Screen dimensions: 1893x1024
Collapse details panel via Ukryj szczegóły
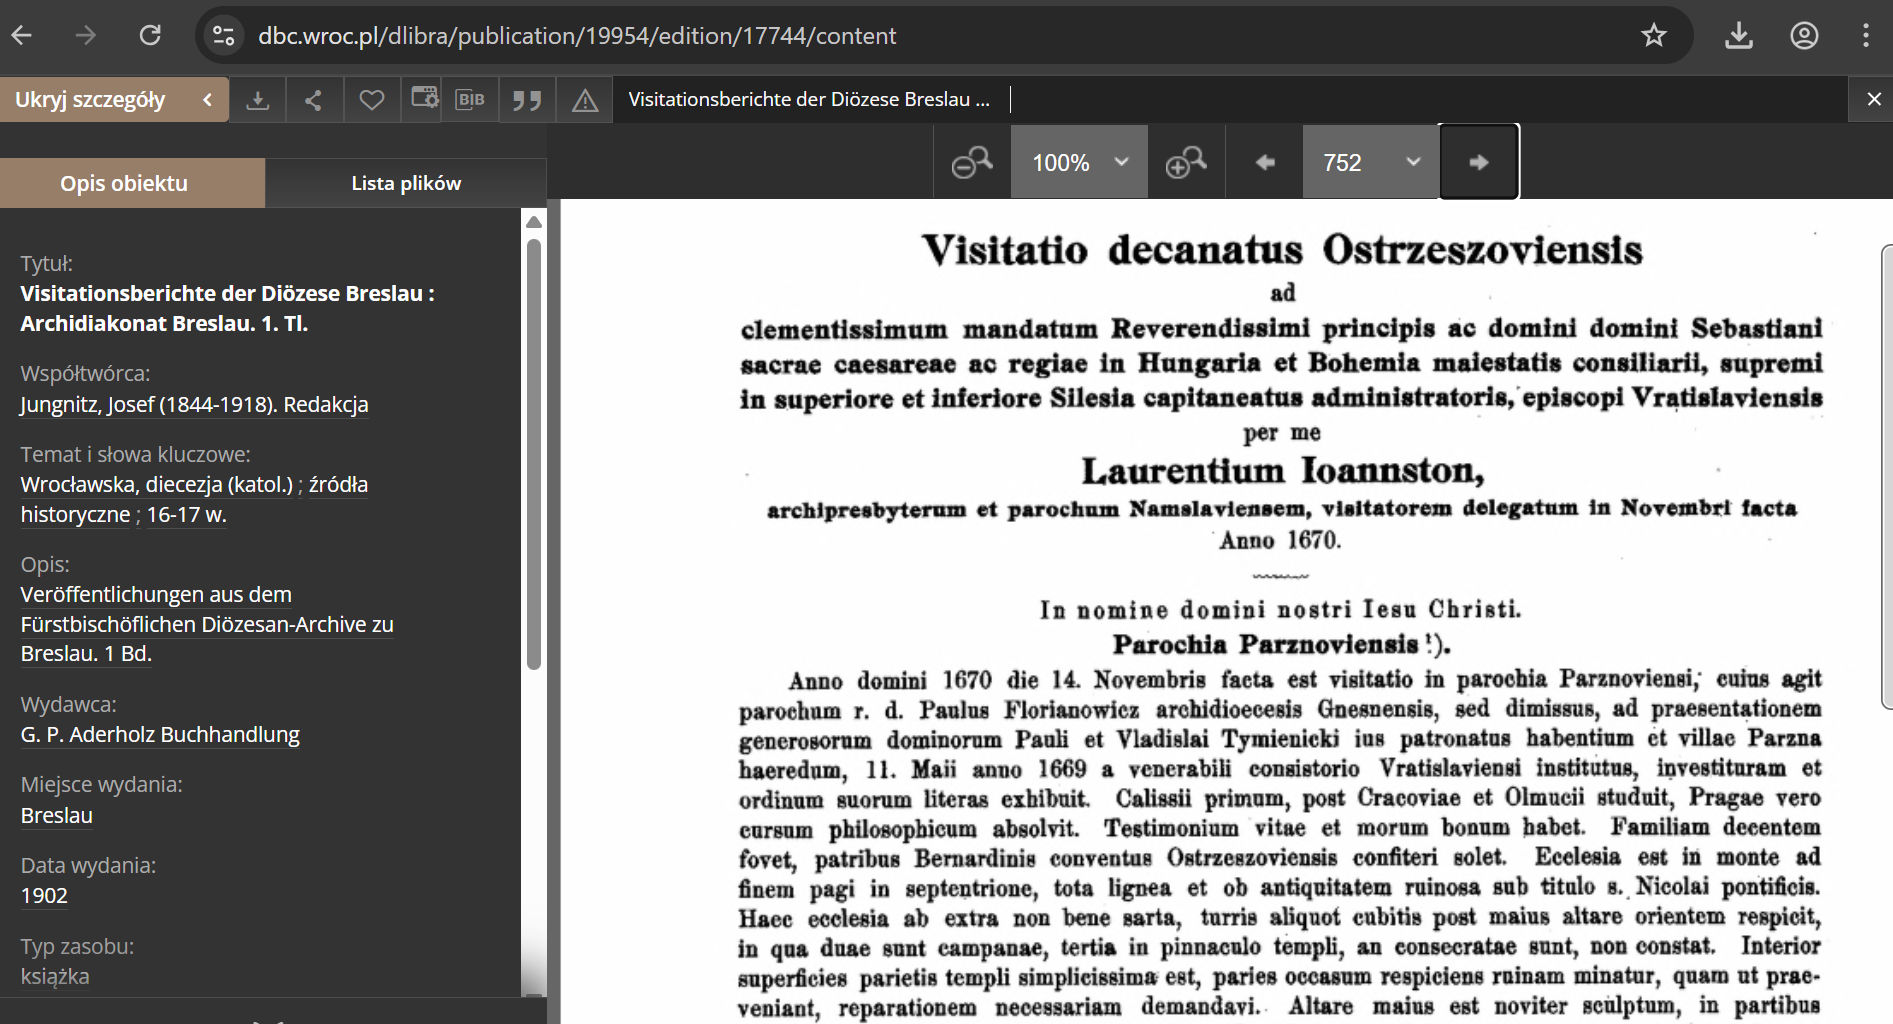point(114,100)
